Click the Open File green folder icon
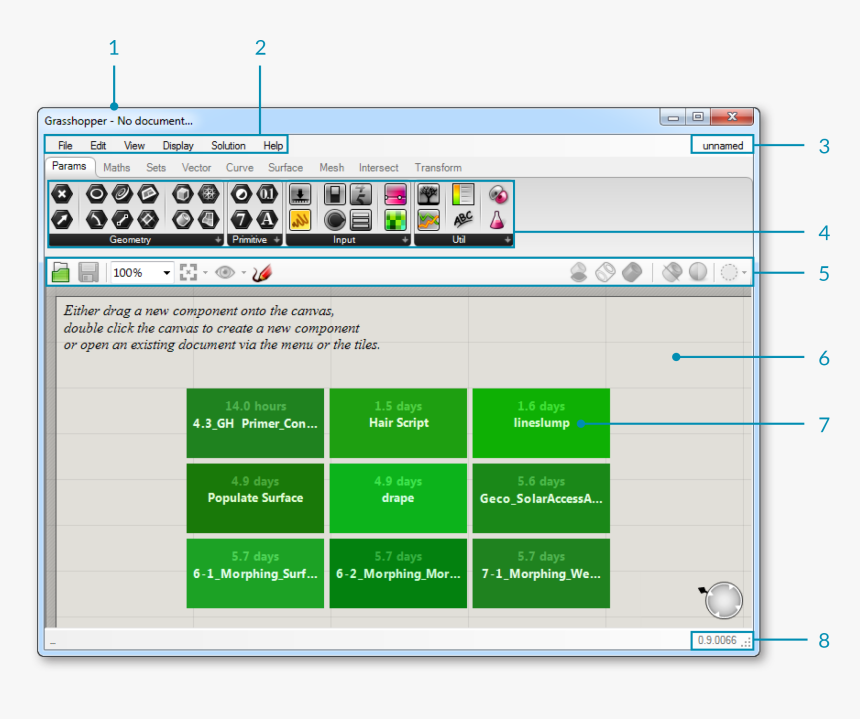 tap(61, 272)
